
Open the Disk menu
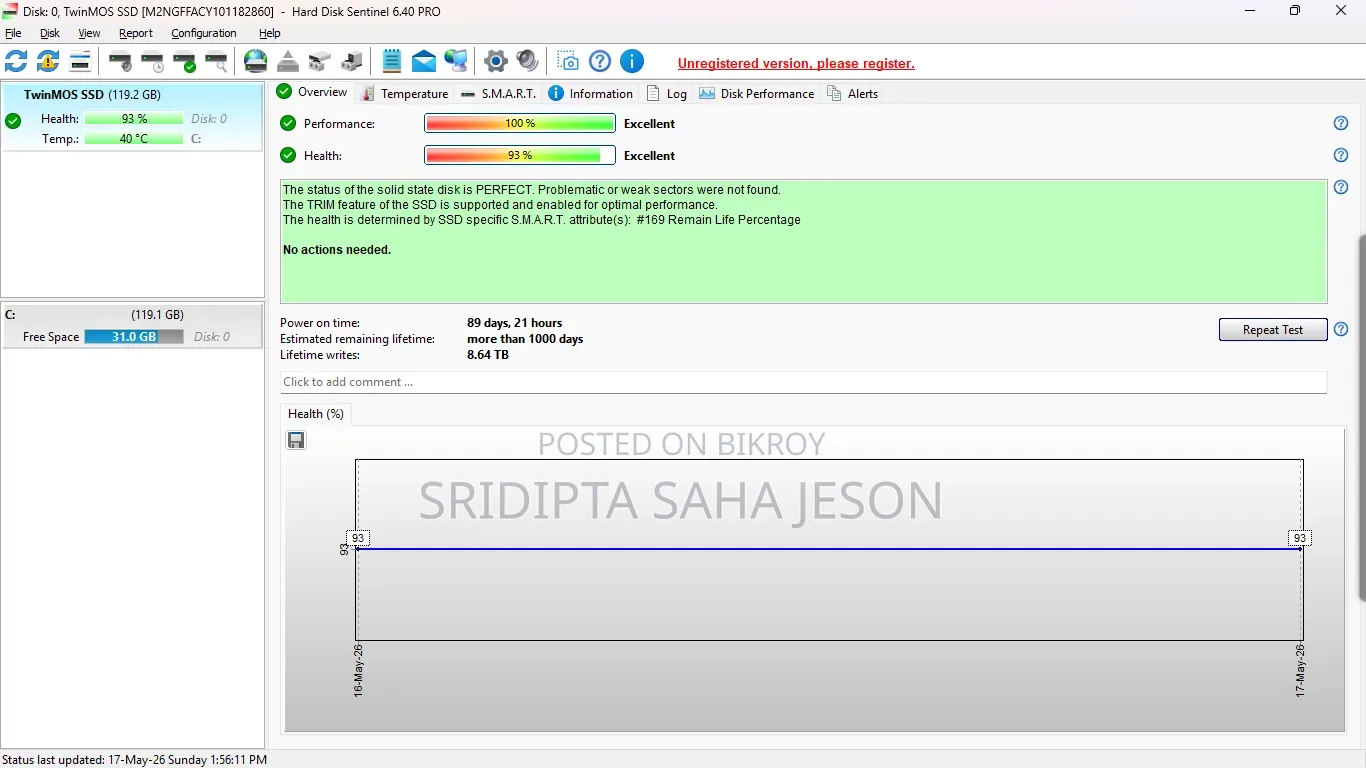coord(50,33)
